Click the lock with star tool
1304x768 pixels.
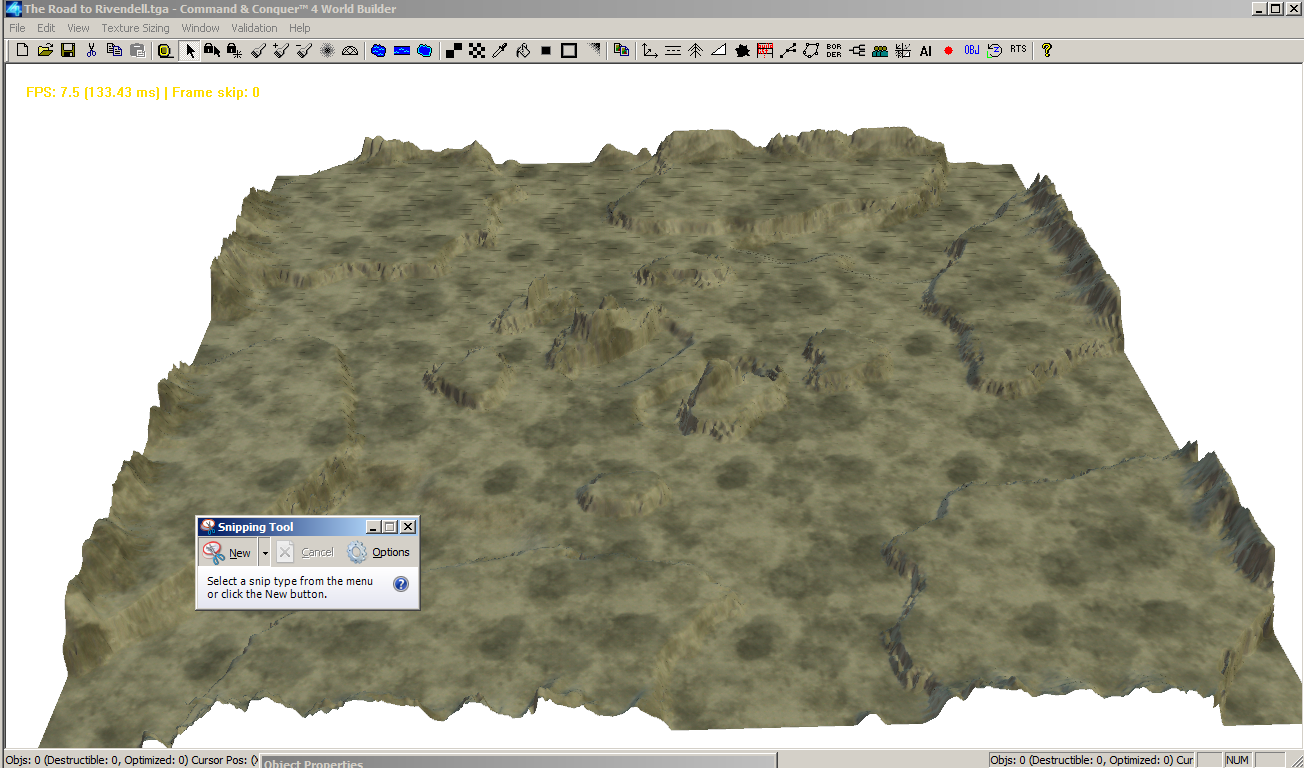(234, 50)
